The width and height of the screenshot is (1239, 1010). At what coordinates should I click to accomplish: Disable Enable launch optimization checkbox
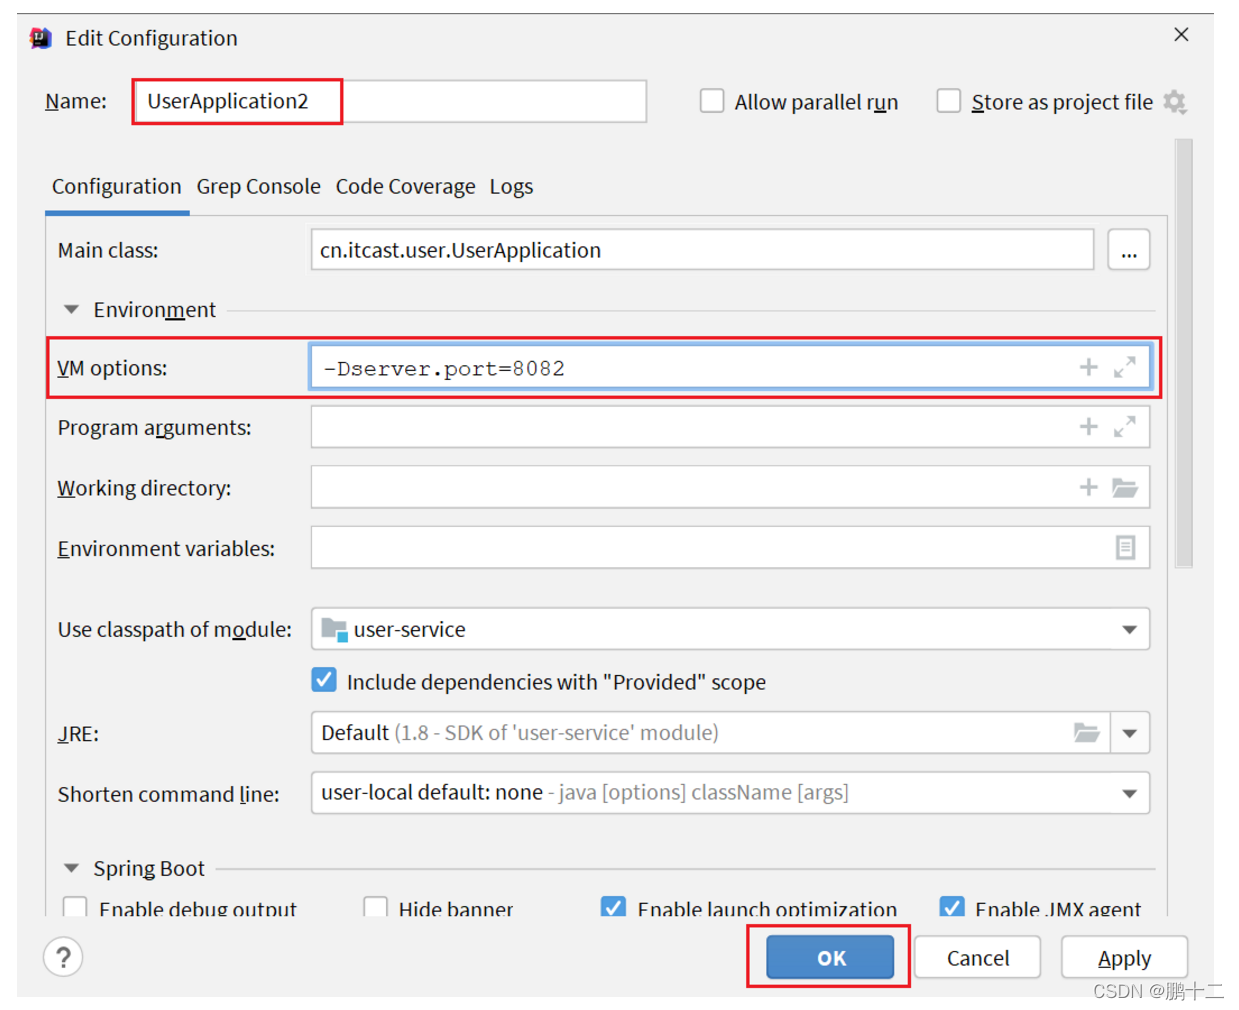click(613, 907)
